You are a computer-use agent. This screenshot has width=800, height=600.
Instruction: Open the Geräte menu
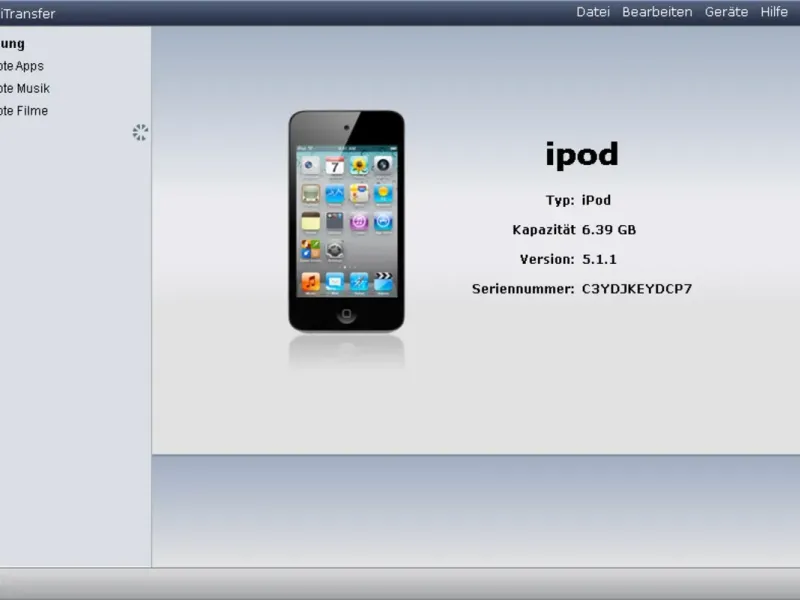pyautogui.click(x=727, y=12)
